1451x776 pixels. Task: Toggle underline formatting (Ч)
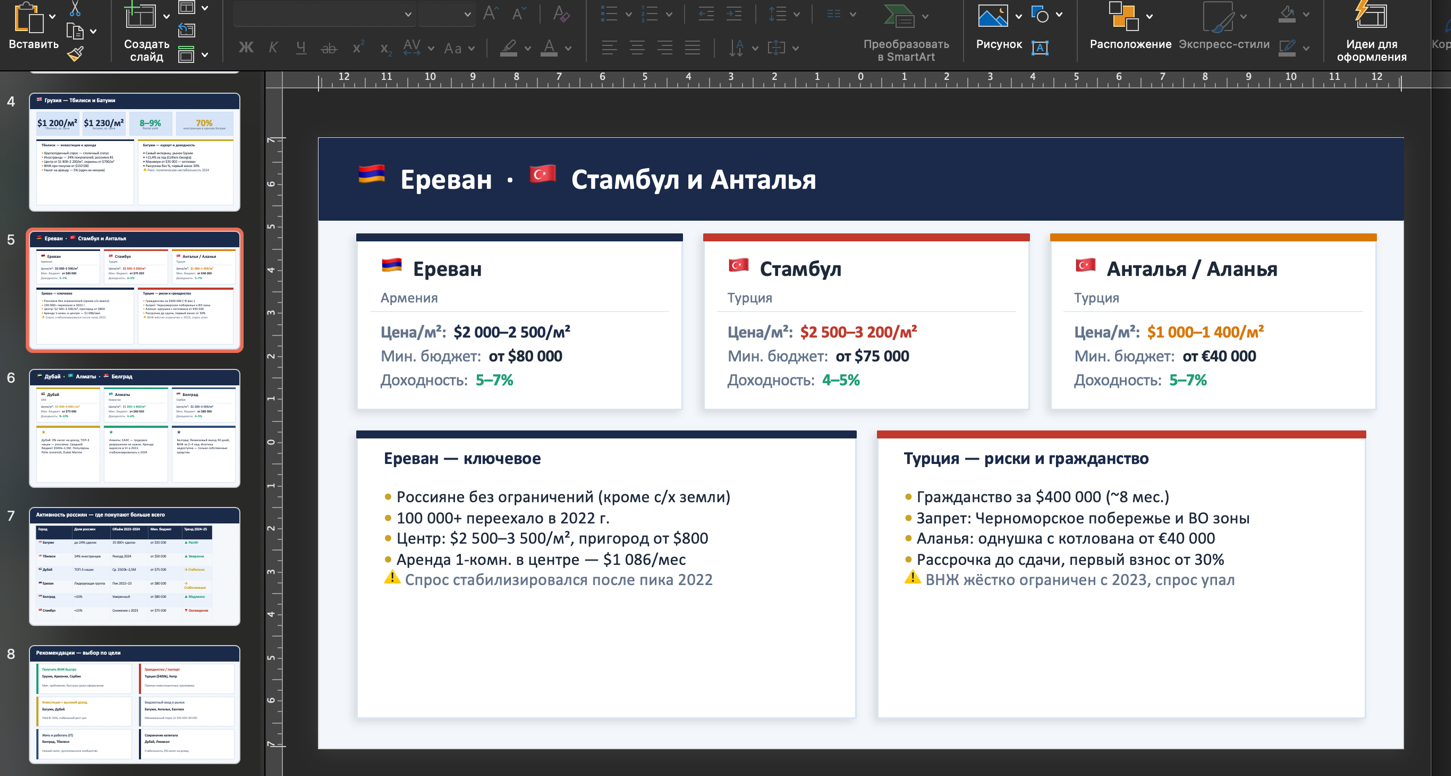(301, 47)
